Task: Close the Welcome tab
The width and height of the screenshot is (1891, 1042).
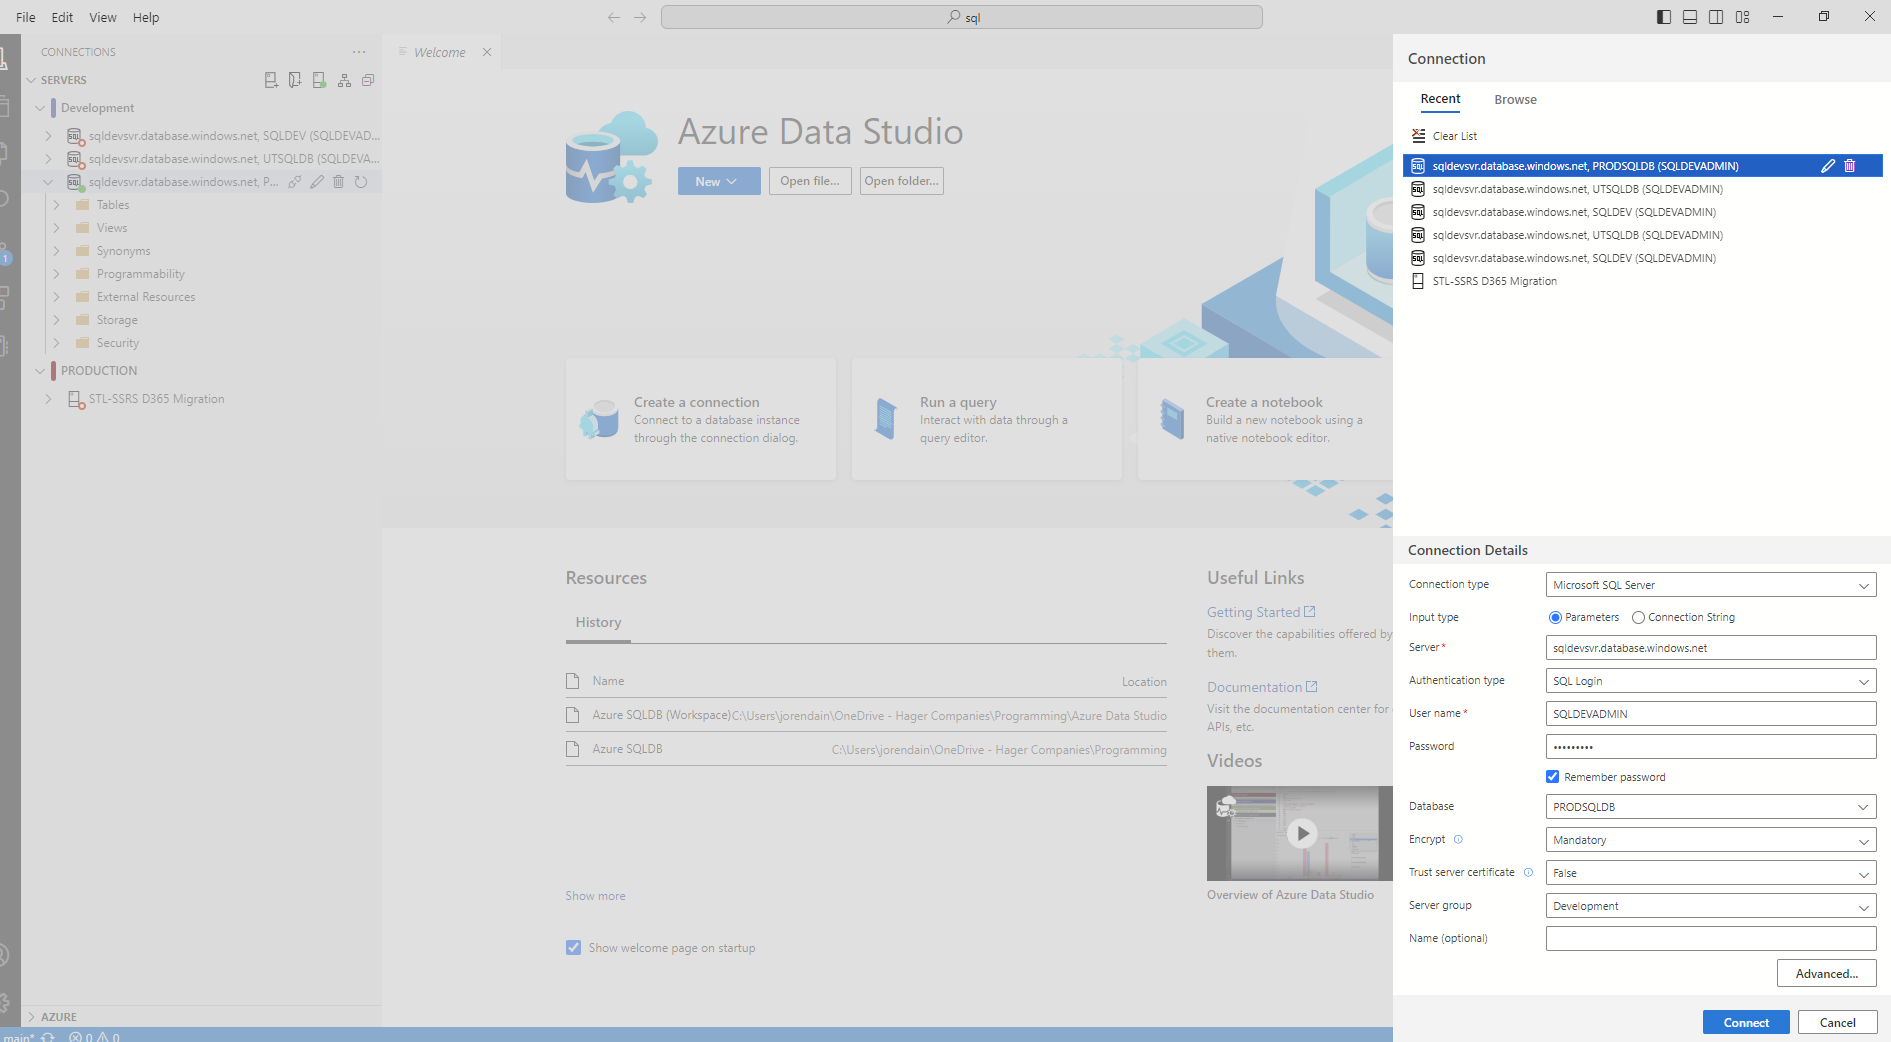Action: click(x=487, y=52)
